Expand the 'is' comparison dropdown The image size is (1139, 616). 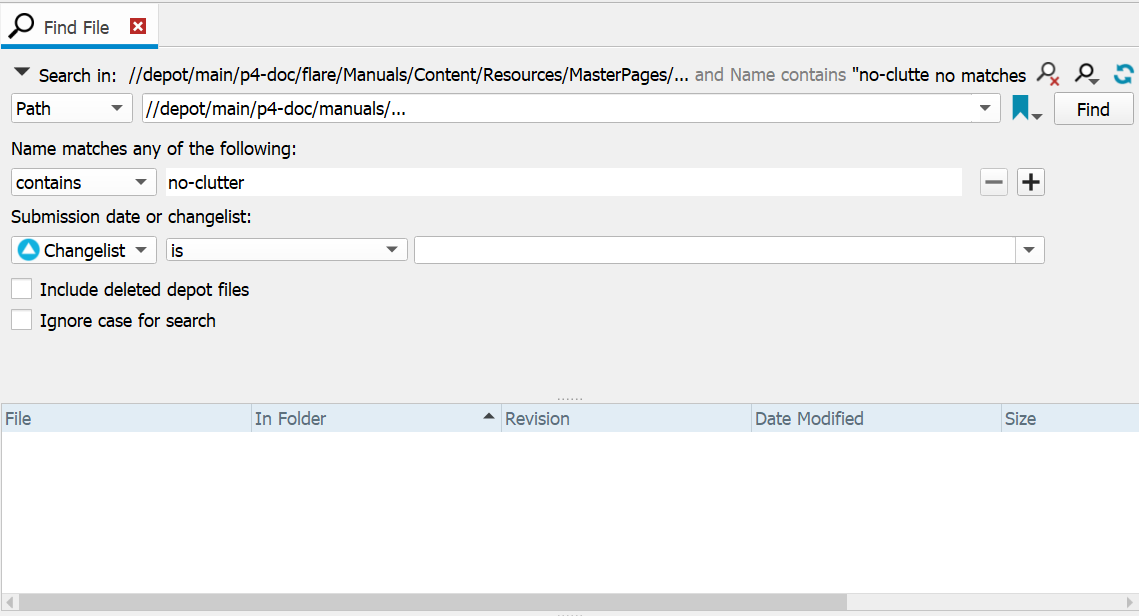(x=287, y=250)
